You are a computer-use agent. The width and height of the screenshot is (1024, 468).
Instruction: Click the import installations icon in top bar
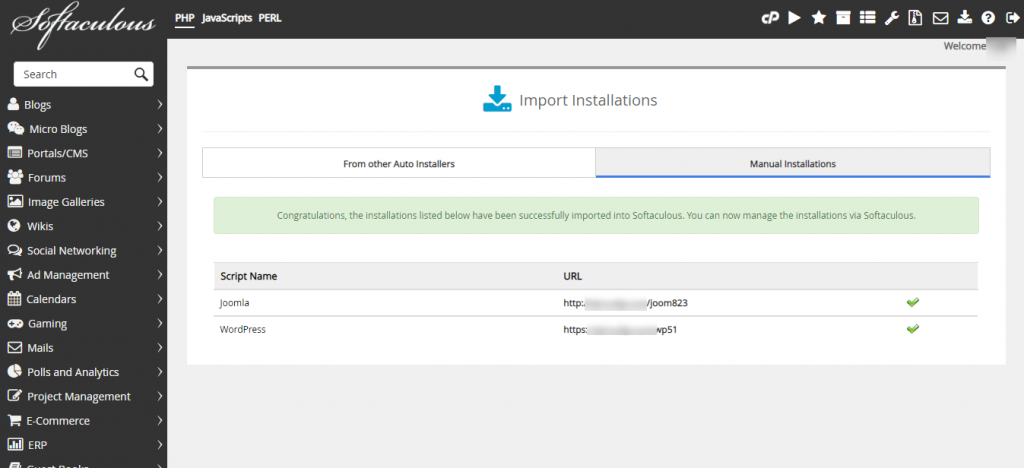coord(965,18)
